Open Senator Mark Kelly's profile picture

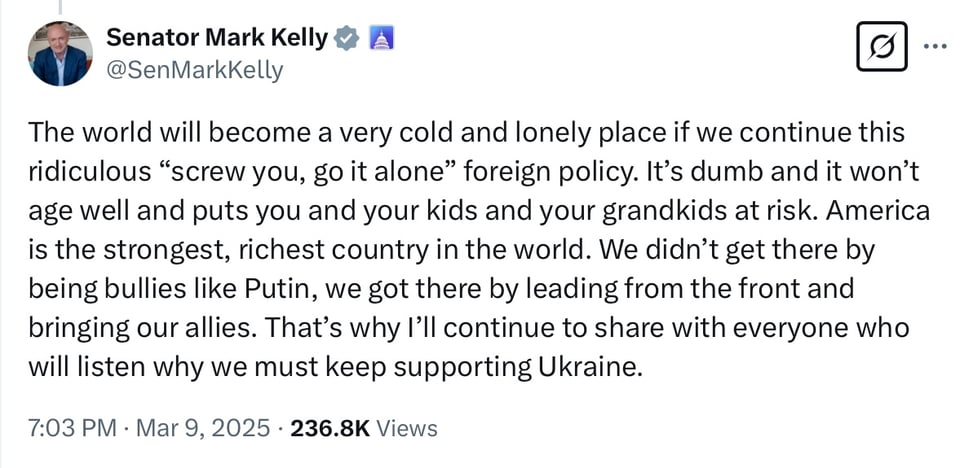(61, 54)
